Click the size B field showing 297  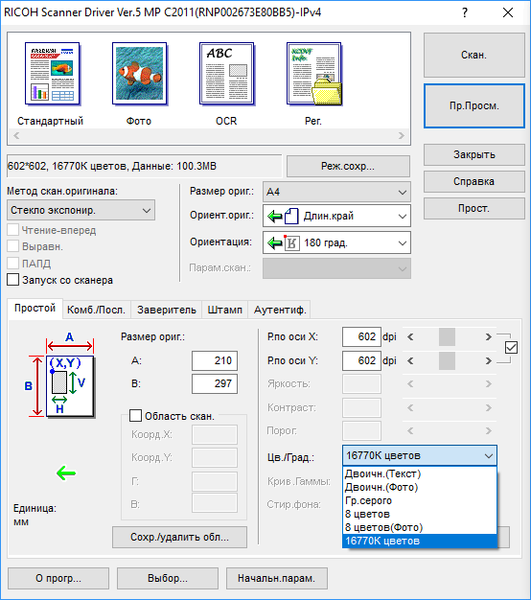(x=215, y=383)
